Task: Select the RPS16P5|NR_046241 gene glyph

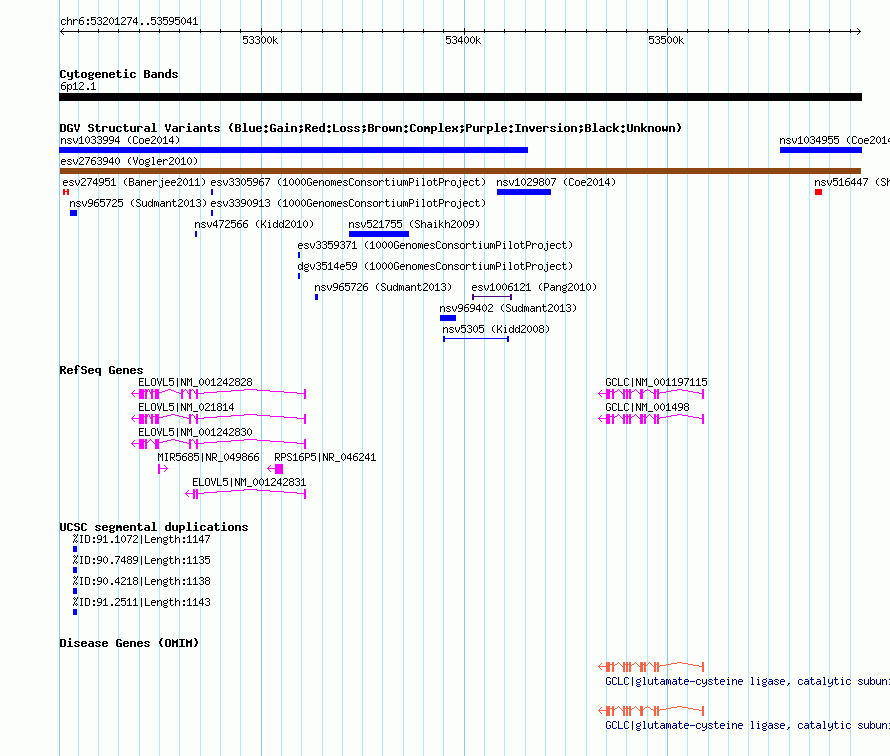Action: coord(275,469)
